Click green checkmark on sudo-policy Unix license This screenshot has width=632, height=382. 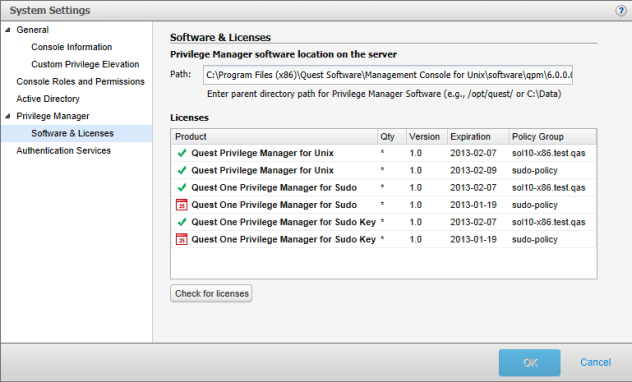(182, 170)
